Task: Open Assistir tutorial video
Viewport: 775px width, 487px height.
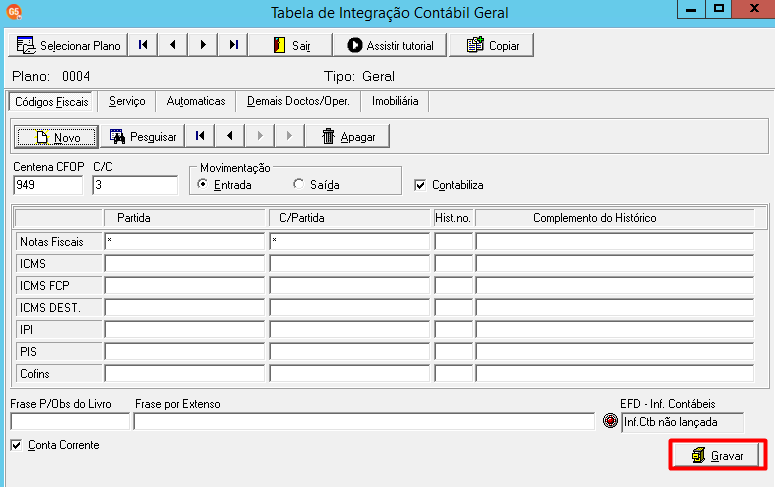Action: pyautogui.click(x=390, y=45)
